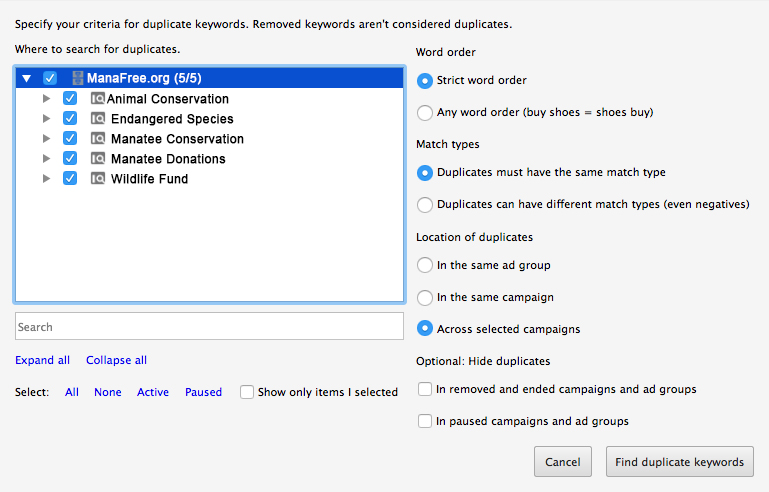The image size is (769, 492).
Task: Click the campaign Search field
Action: click(209, 326)
